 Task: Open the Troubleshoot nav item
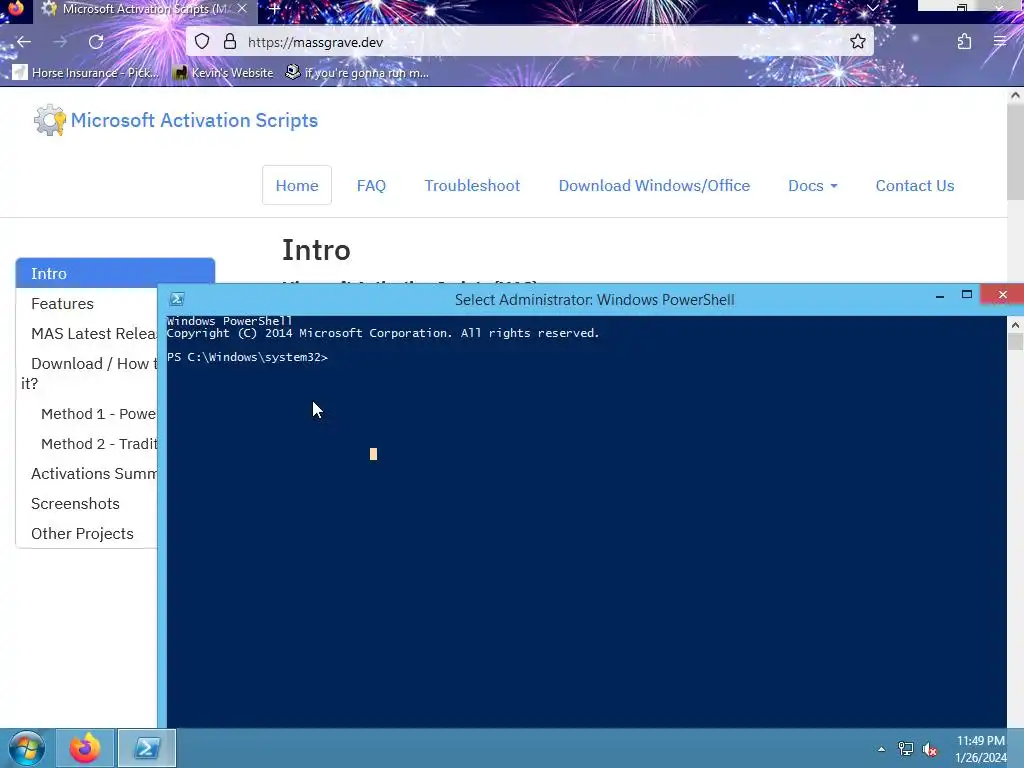(472, 185)
